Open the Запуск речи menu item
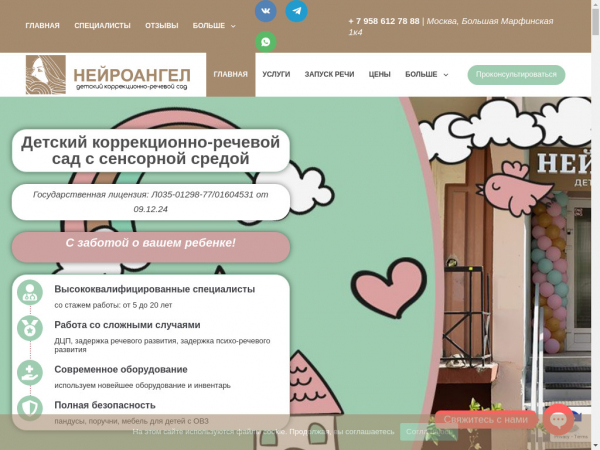The image size is (600, 450). [x=329, y=74]
